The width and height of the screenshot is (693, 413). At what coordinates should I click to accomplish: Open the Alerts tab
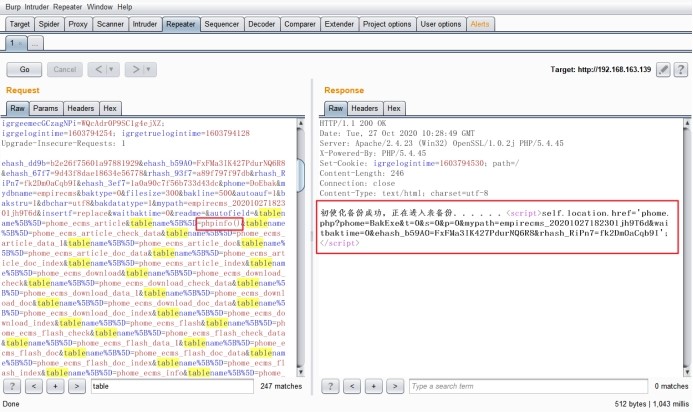coord(480,24)
